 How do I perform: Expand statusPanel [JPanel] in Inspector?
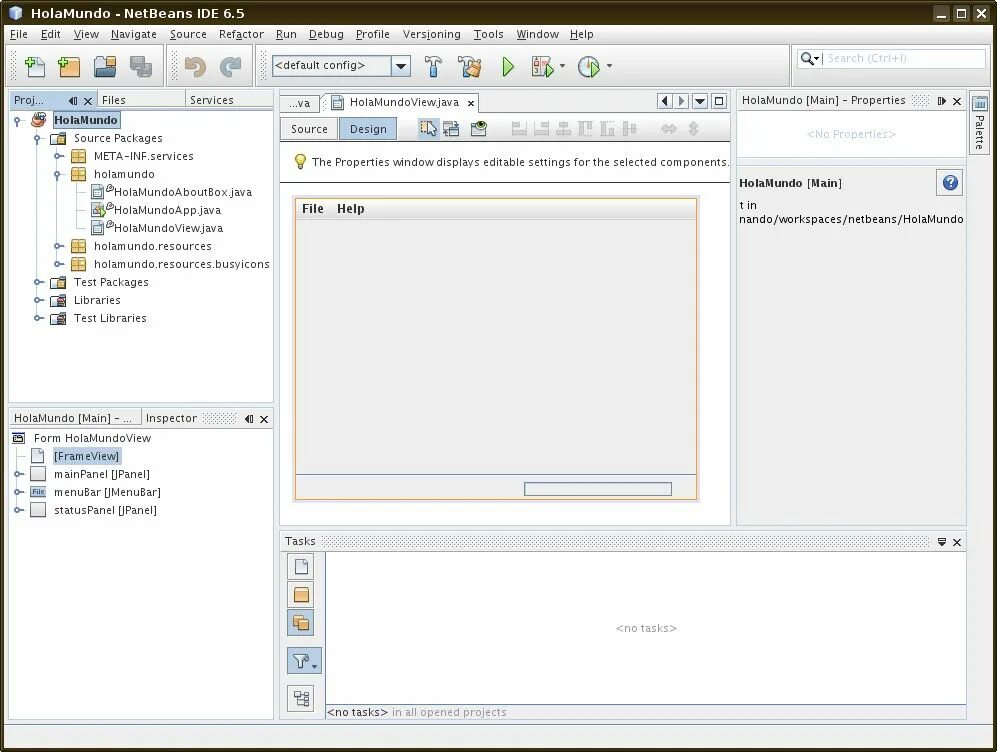coord(18,510)
